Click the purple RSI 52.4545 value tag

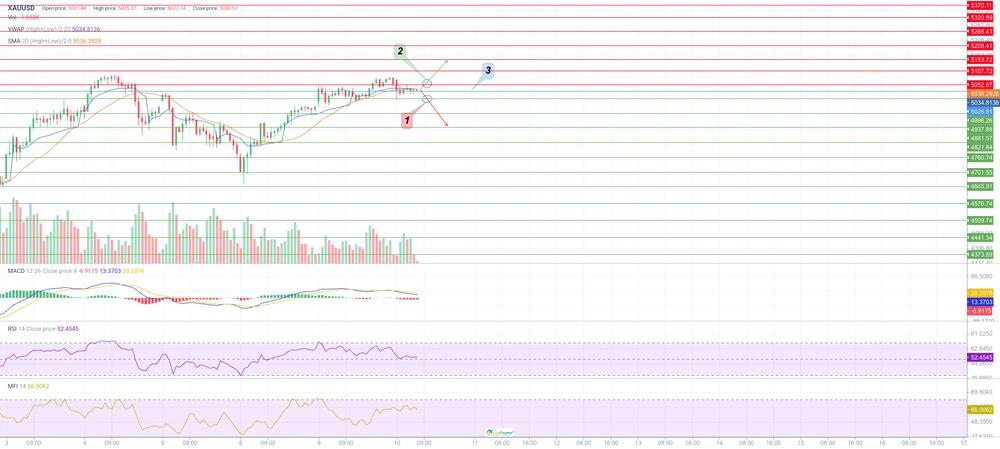tap(982, 357)
